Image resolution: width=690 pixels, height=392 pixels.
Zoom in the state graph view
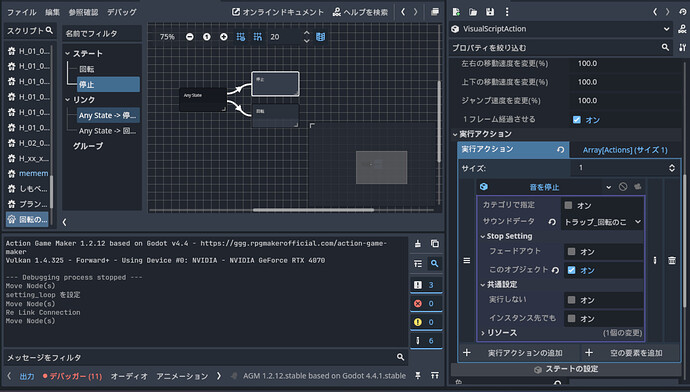coord(224,37)
